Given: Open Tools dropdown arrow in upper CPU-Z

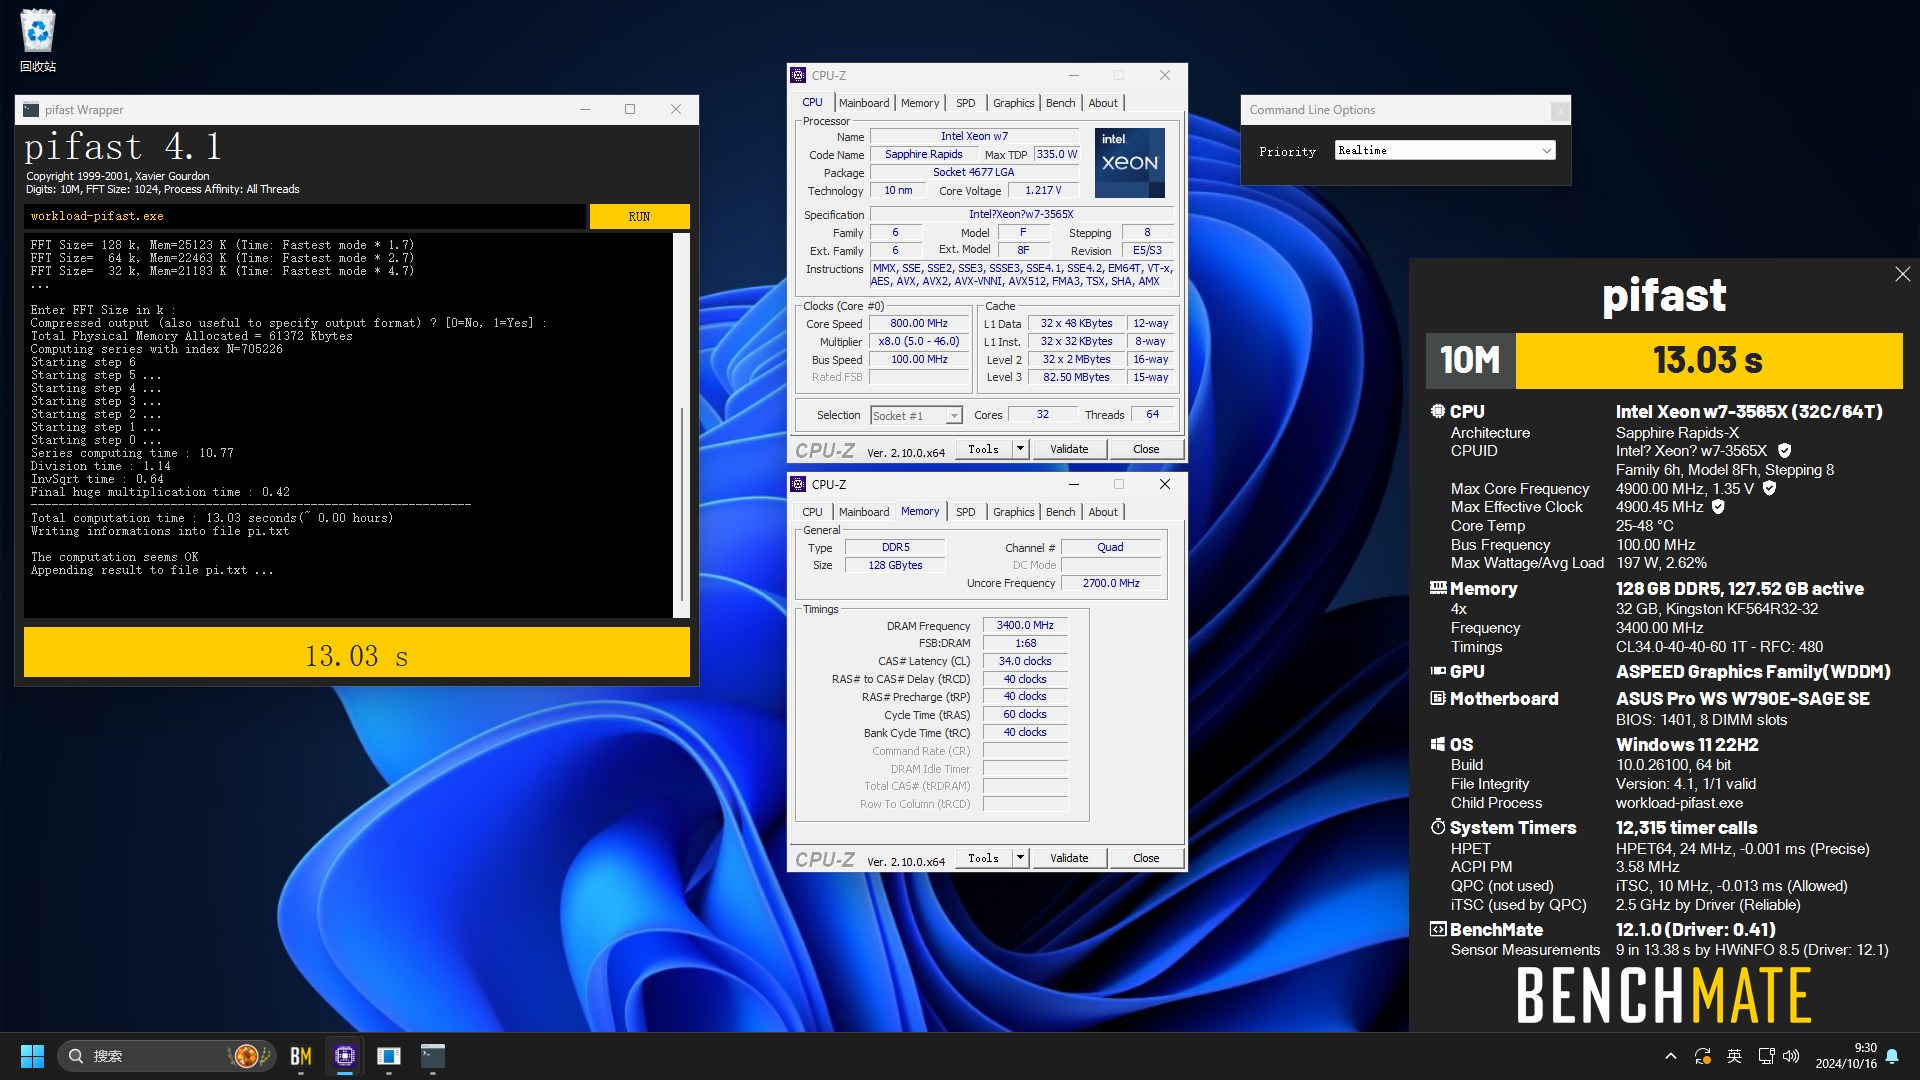Looking at the screenshot, I should 1020,449.
